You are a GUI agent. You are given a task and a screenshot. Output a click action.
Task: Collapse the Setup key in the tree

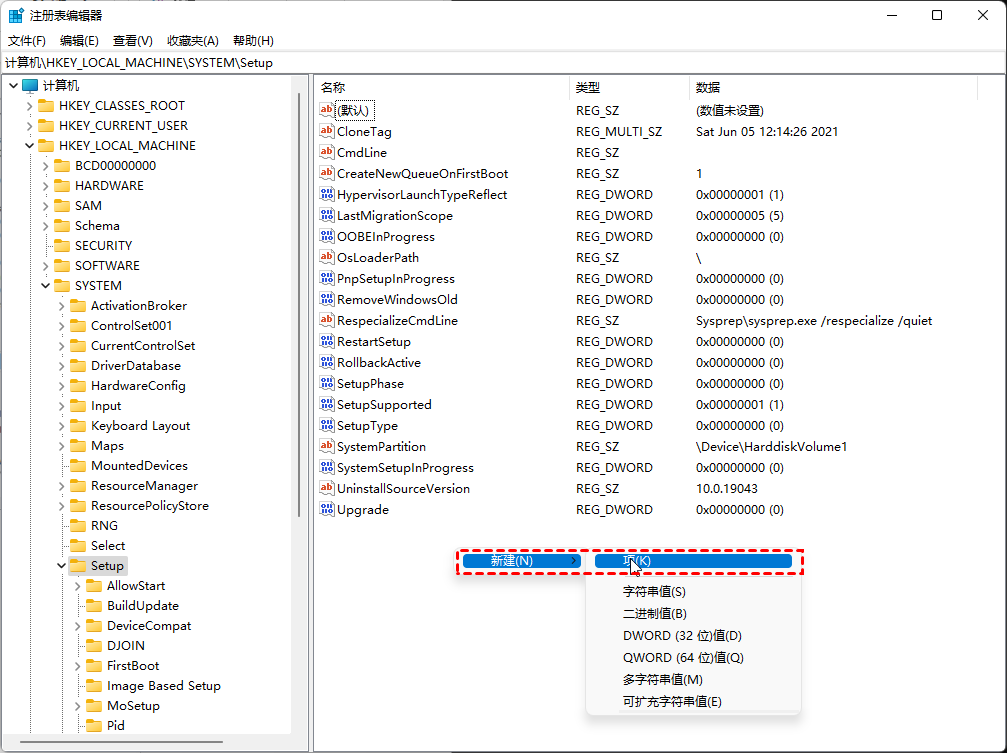coord(61,566)
